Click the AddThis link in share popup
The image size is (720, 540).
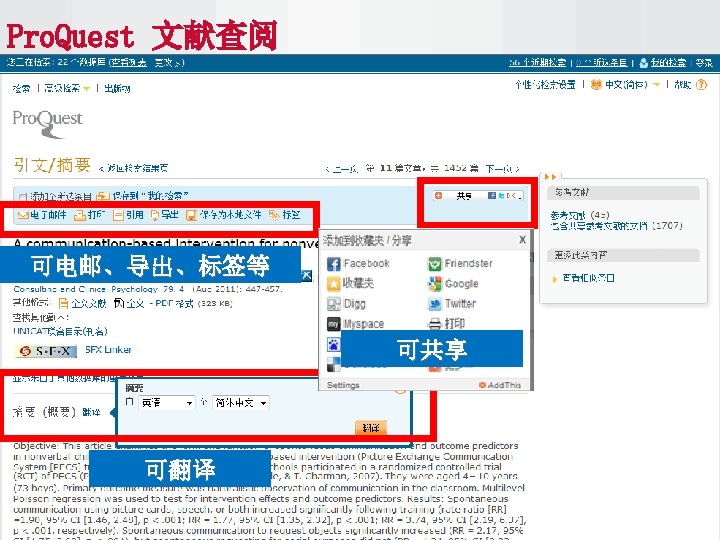click(x=500, y=385)
